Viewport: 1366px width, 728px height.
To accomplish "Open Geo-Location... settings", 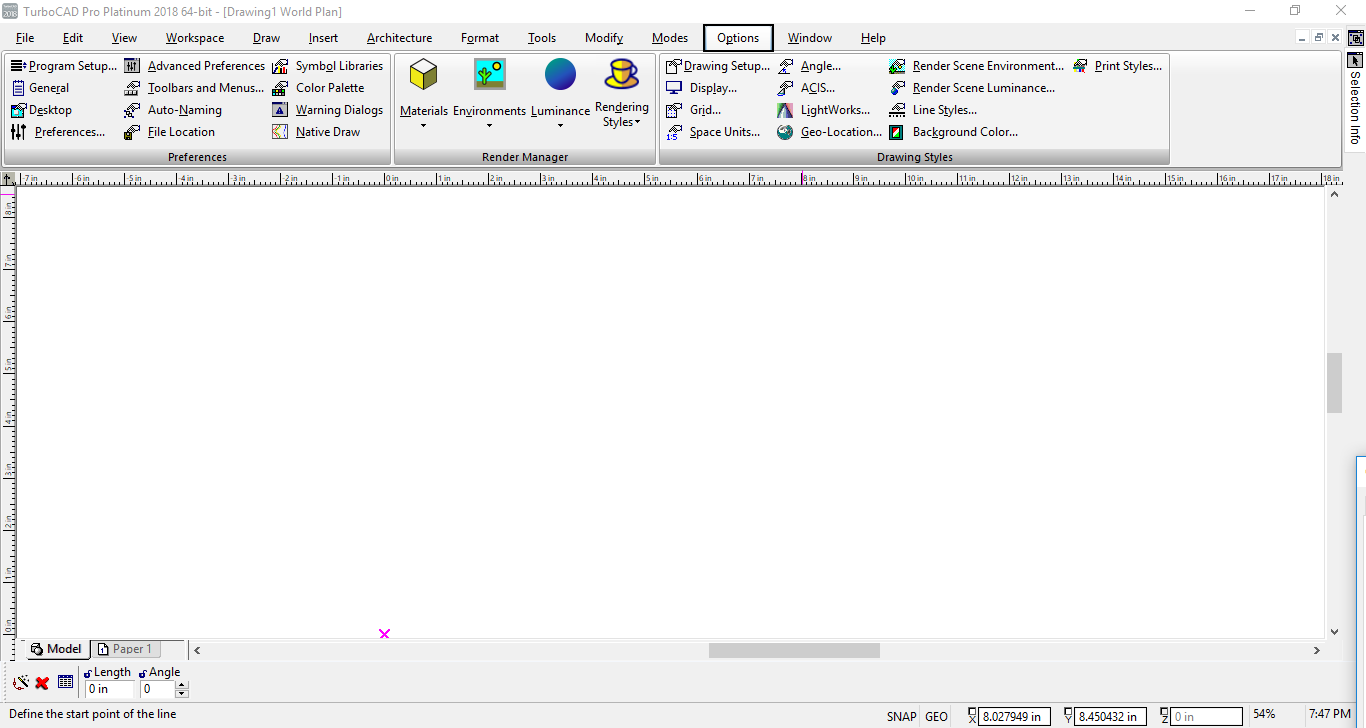I will pos(829,132).
